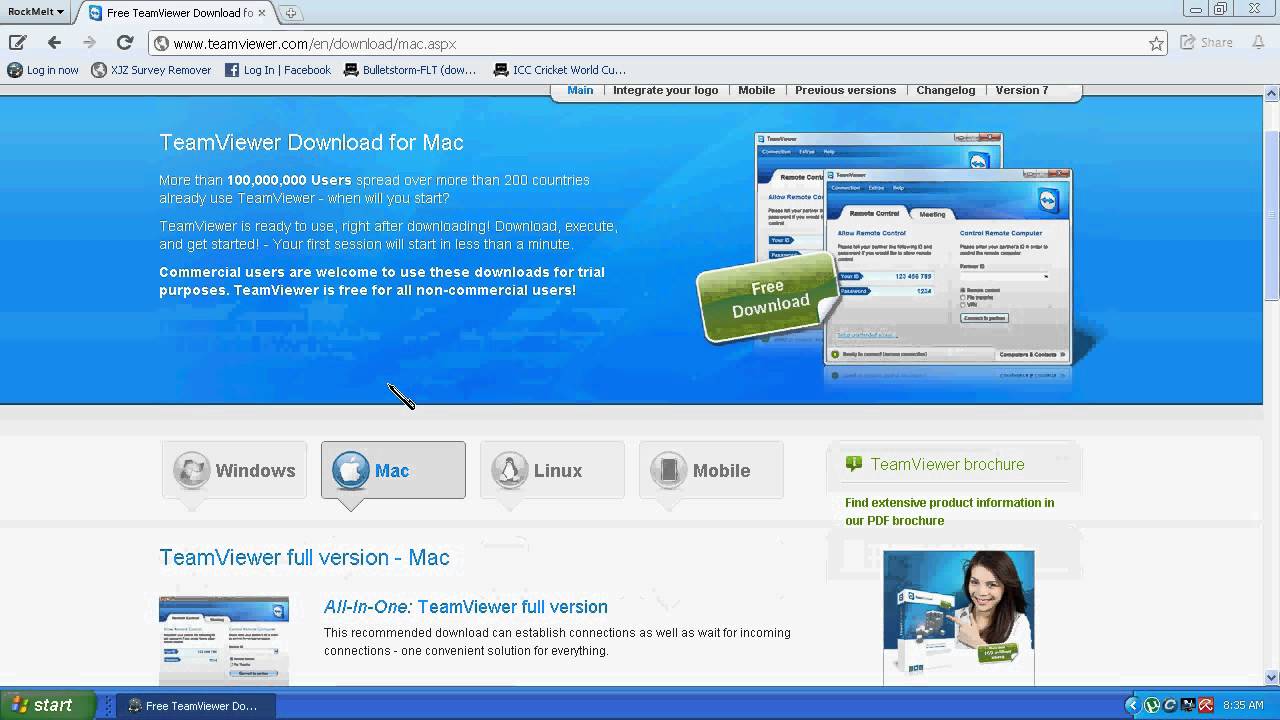The image size is (1280, 720).
Task: Open the Share button in toolbar
Action: pyautogui.click(x=1206, y=43)
